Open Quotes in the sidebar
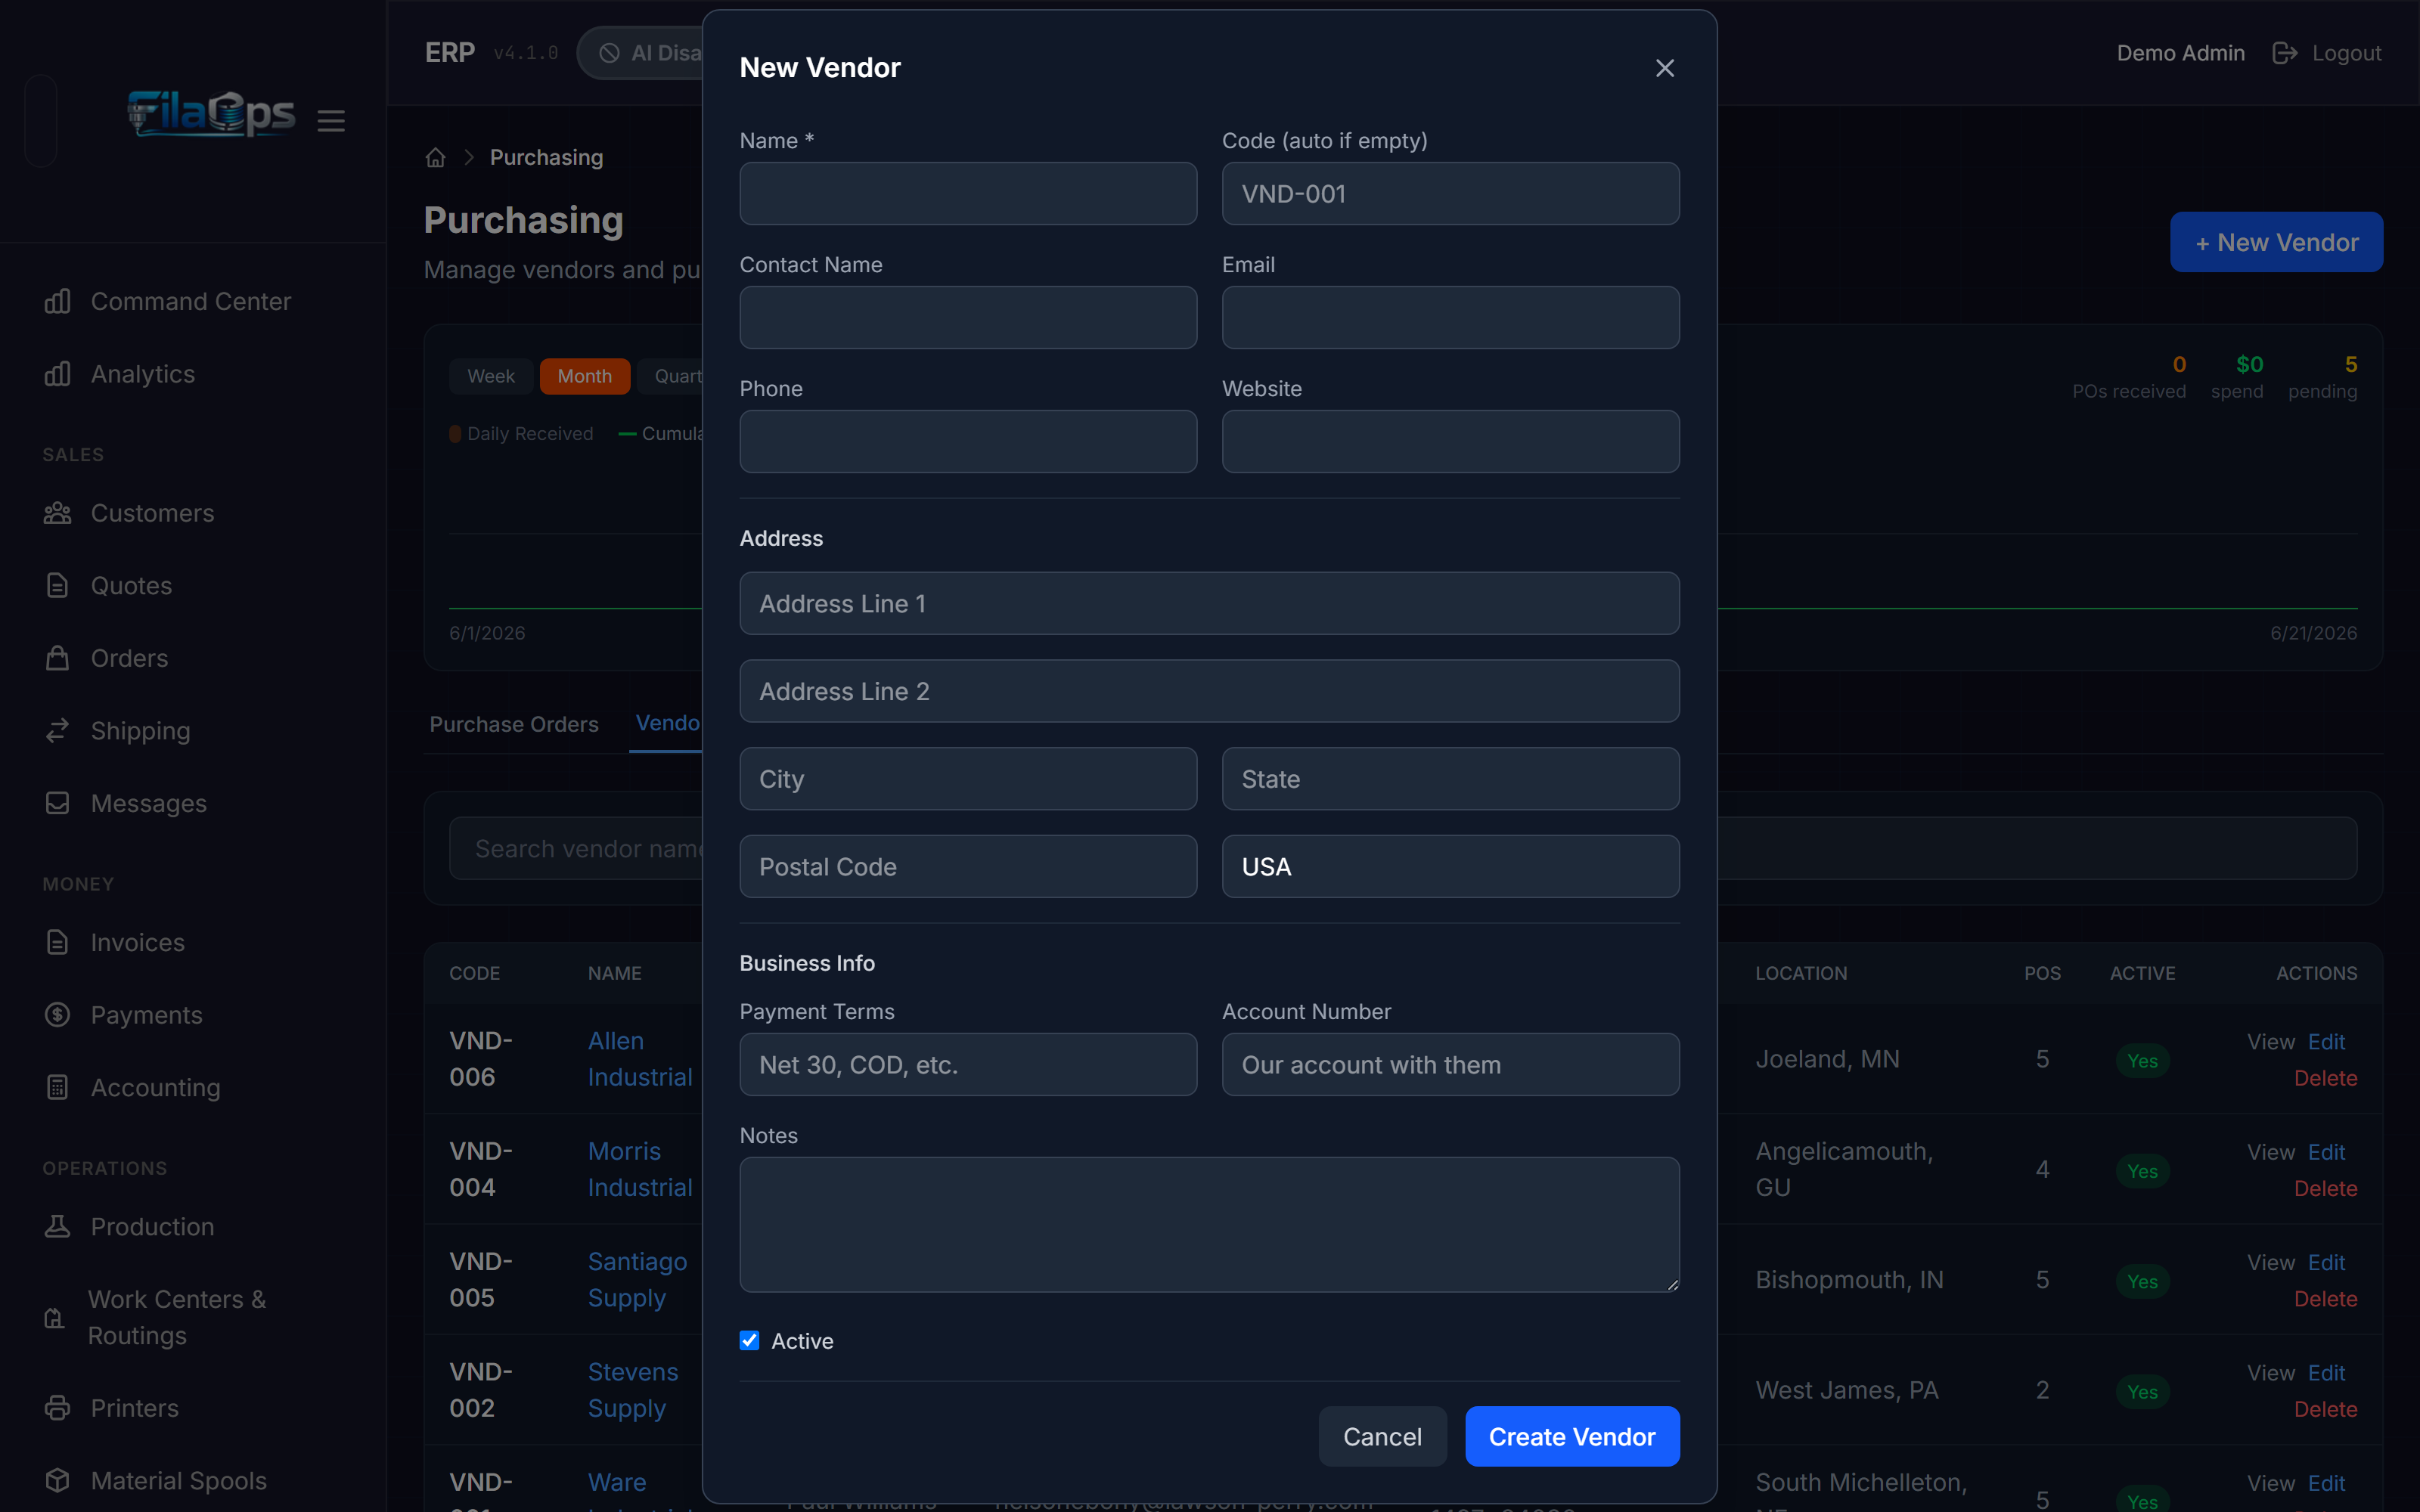2420x1512 pixels. (x=109, y=586)
